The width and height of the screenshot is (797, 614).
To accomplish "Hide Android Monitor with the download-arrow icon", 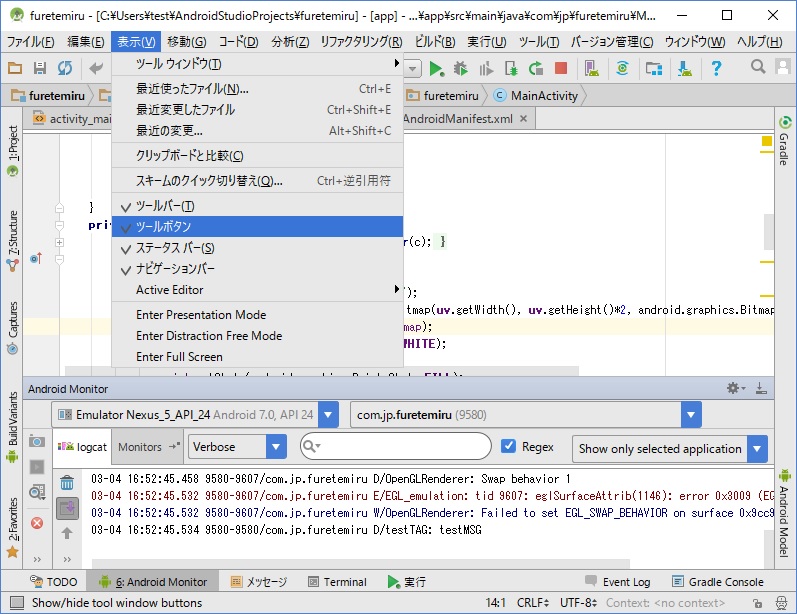I will [761, 388].
